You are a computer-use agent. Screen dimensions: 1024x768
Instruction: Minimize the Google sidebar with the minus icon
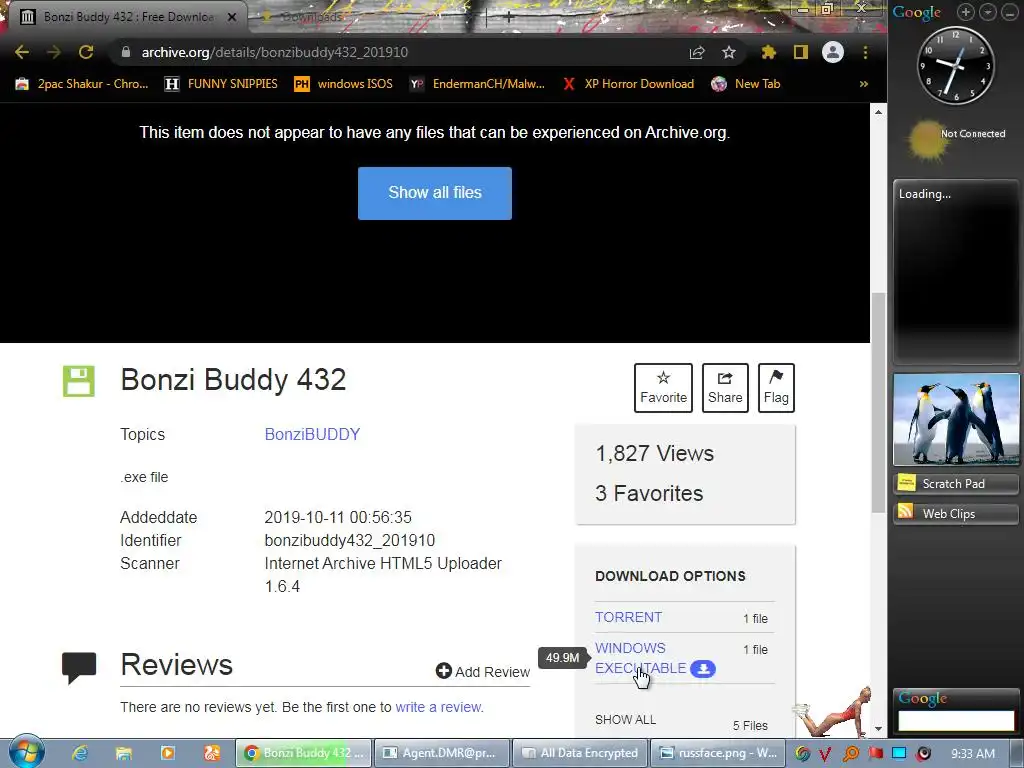[1010, 12]
